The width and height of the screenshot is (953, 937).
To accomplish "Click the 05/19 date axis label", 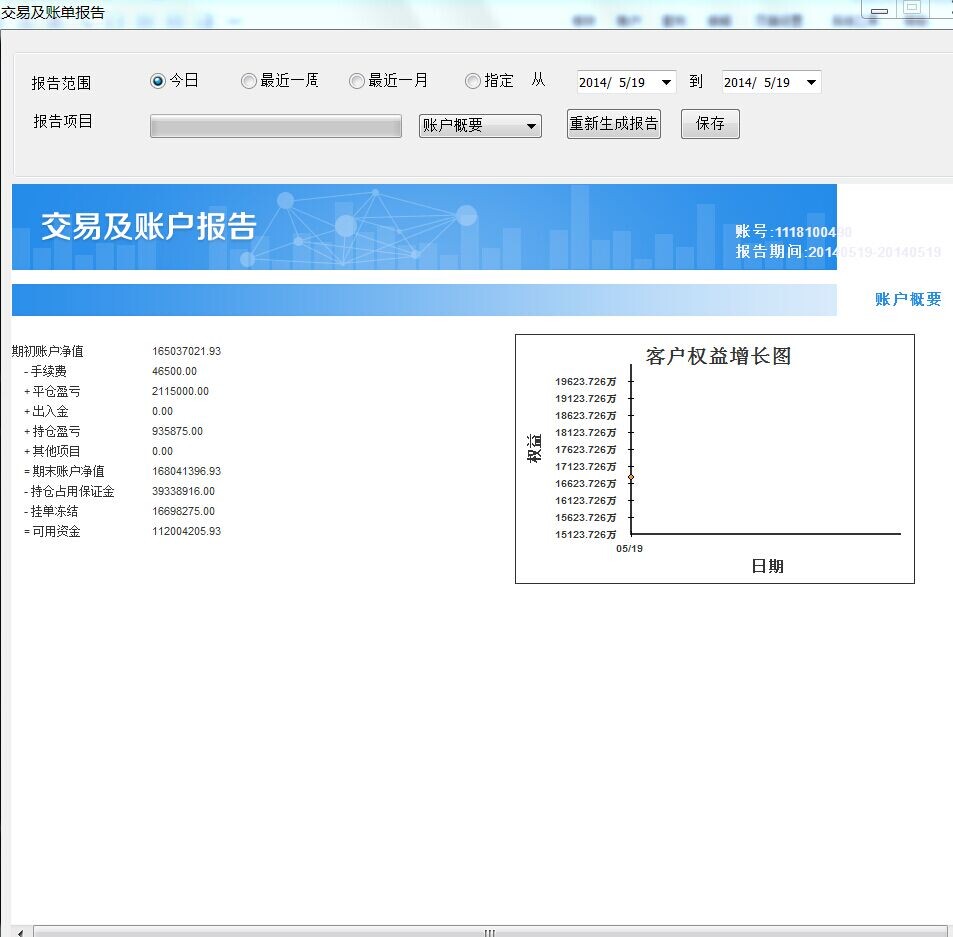I will pos(629,549).
